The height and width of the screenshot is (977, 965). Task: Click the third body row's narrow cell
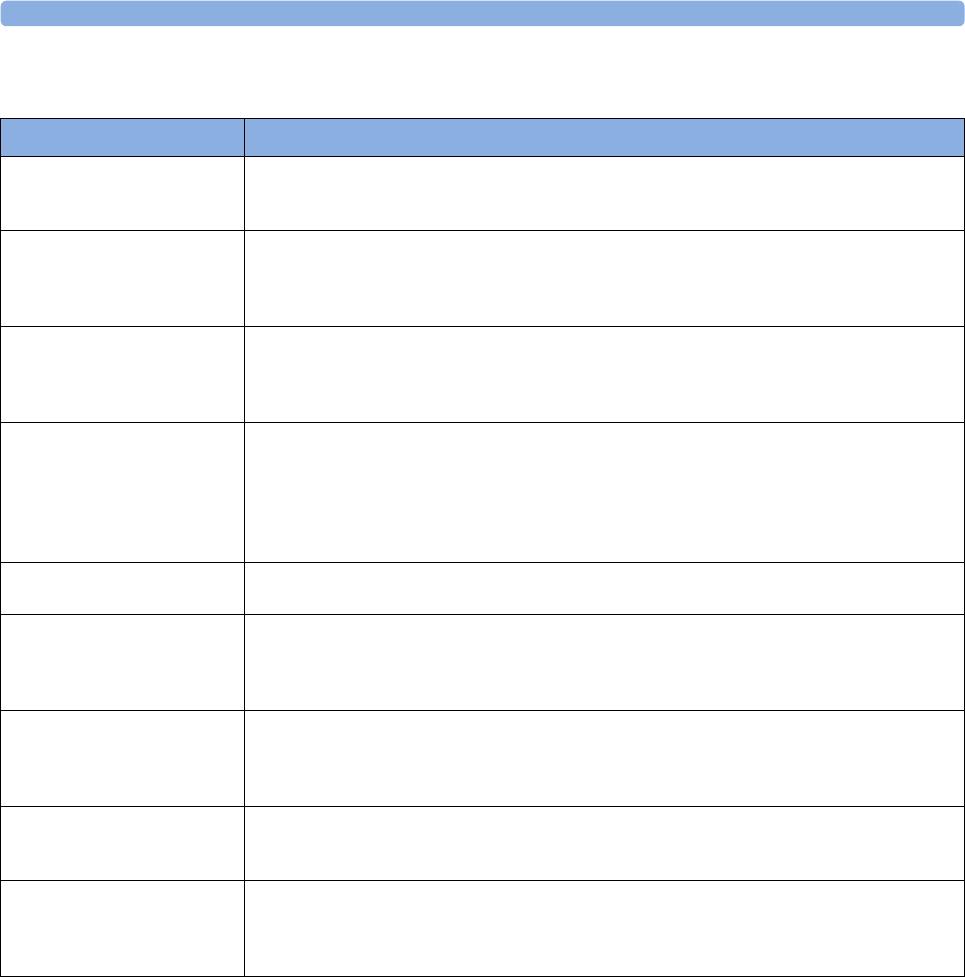(x=122, y=374)
